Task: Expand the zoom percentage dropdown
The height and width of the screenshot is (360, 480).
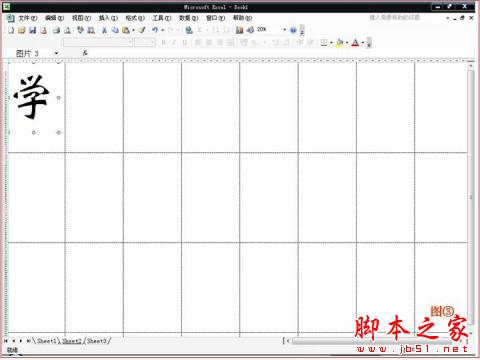Action: (285, 30)
